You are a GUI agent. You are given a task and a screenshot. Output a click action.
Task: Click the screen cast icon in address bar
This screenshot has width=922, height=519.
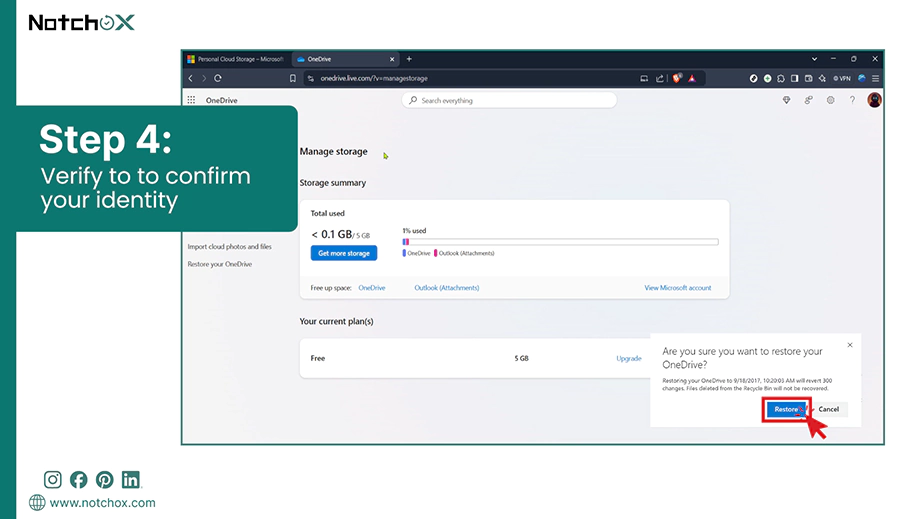(x=644, y=78)
